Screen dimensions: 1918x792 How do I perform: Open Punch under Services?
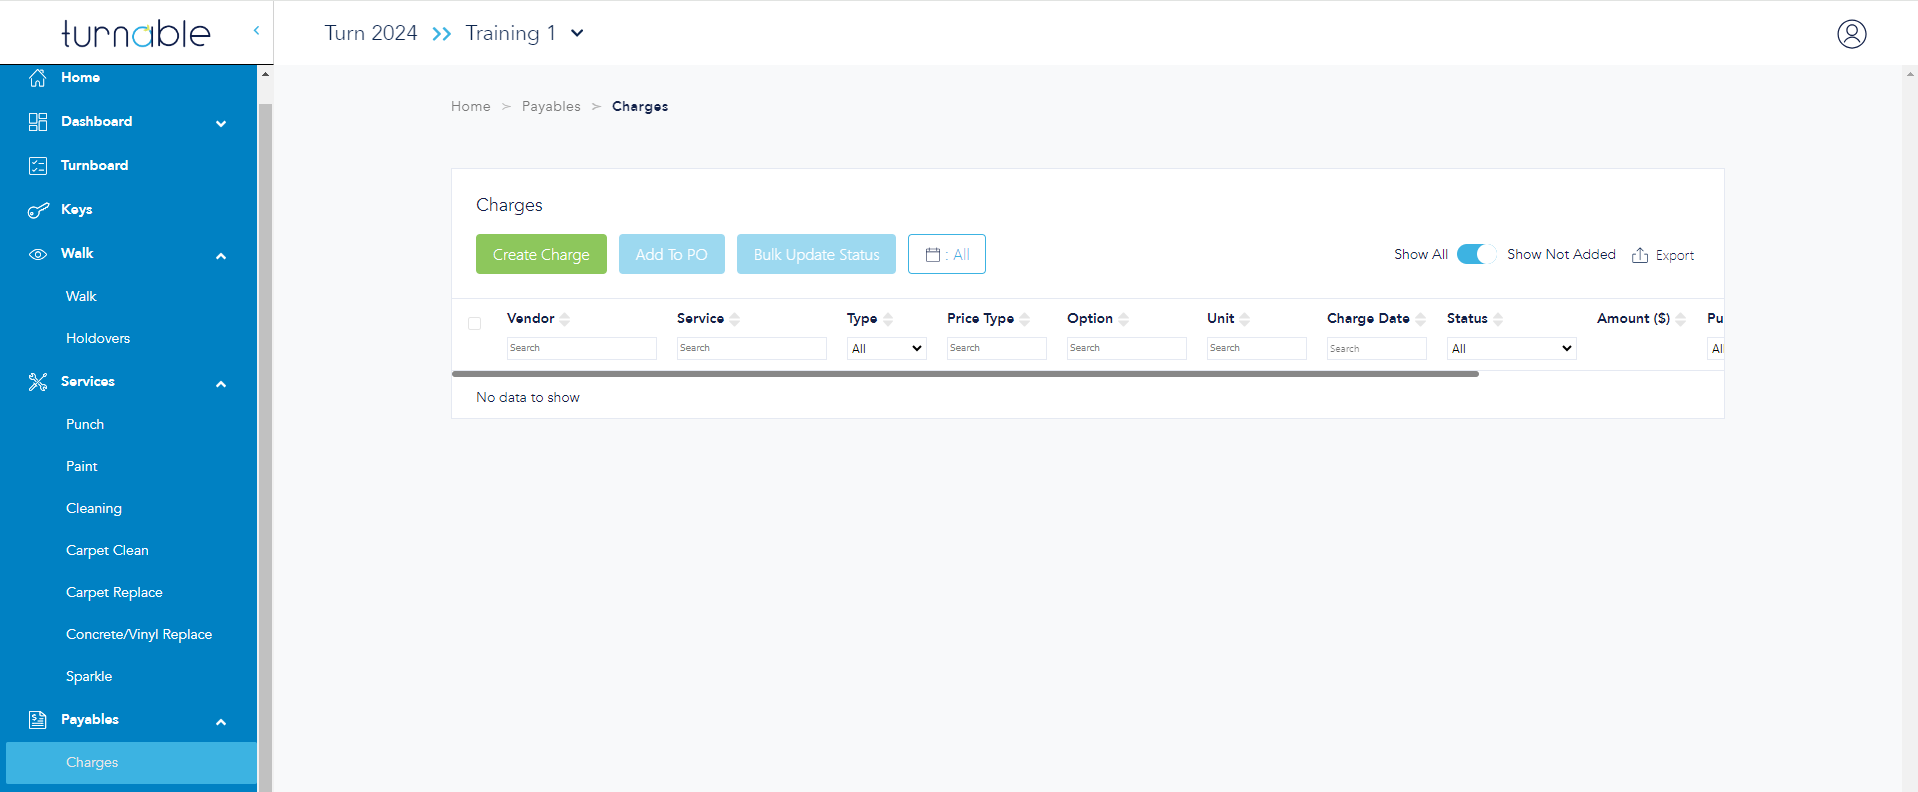tap(85, 424)
